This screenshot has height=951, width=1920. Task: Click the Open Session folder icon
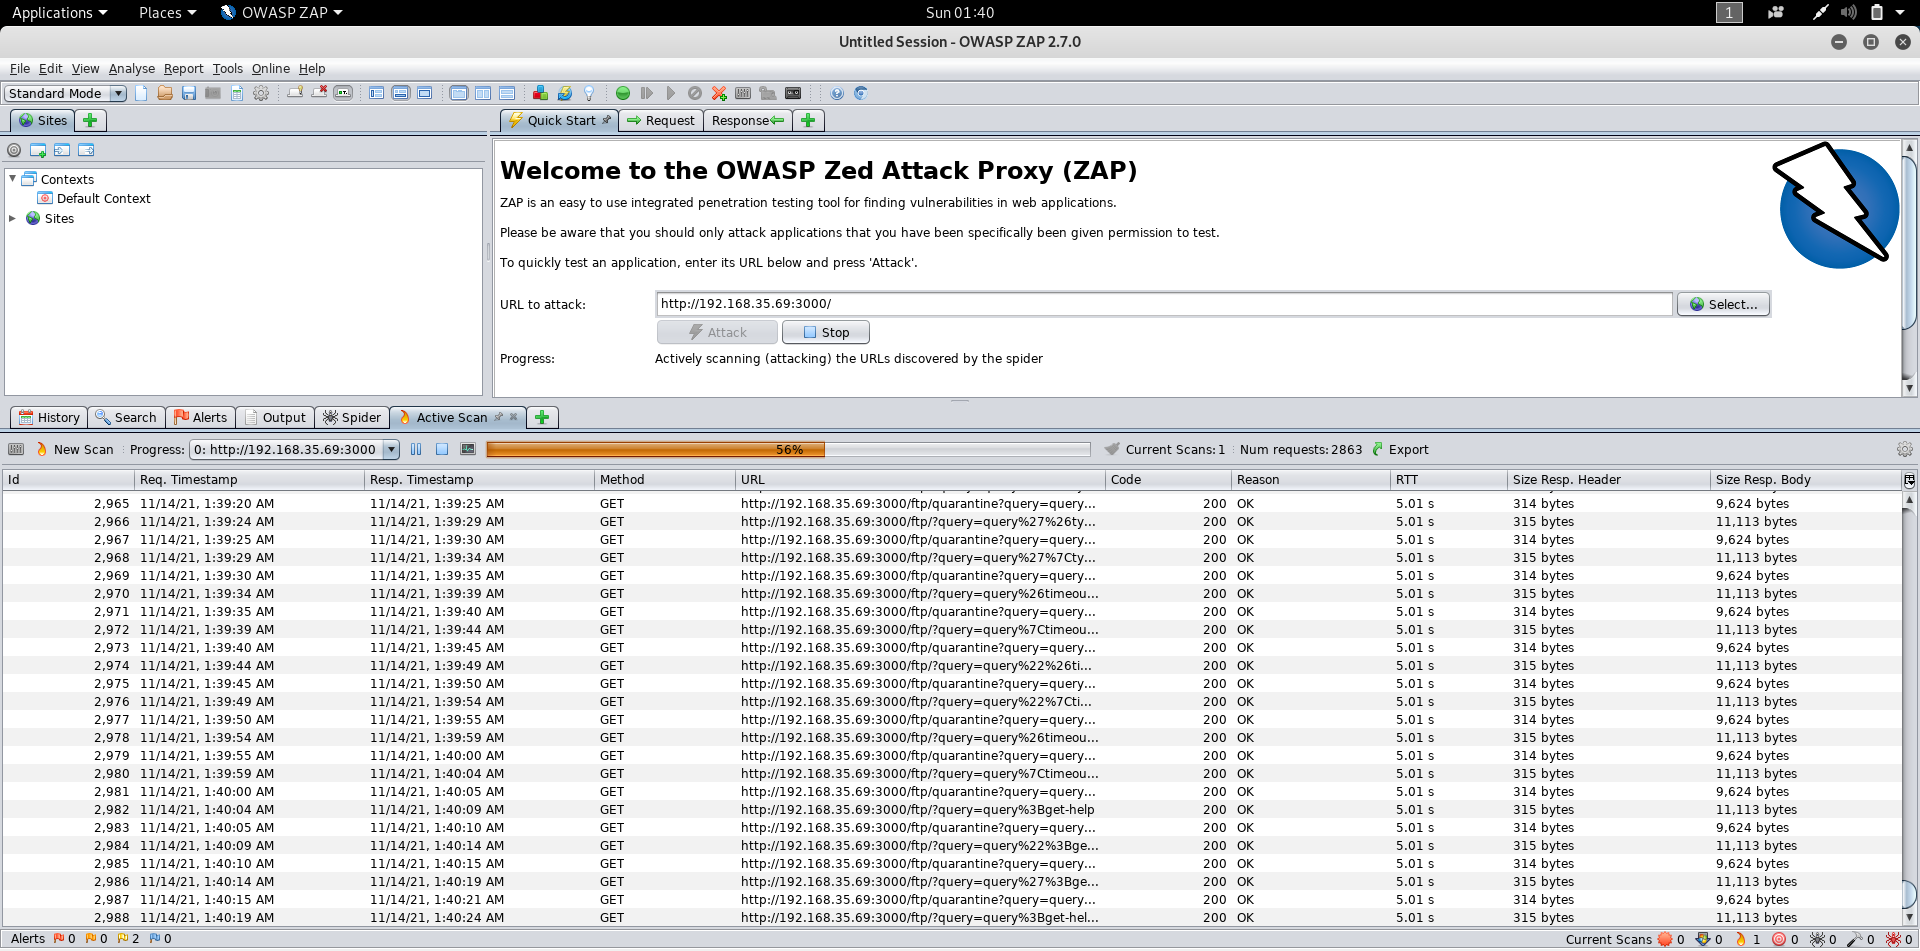(x=165, y=93)
